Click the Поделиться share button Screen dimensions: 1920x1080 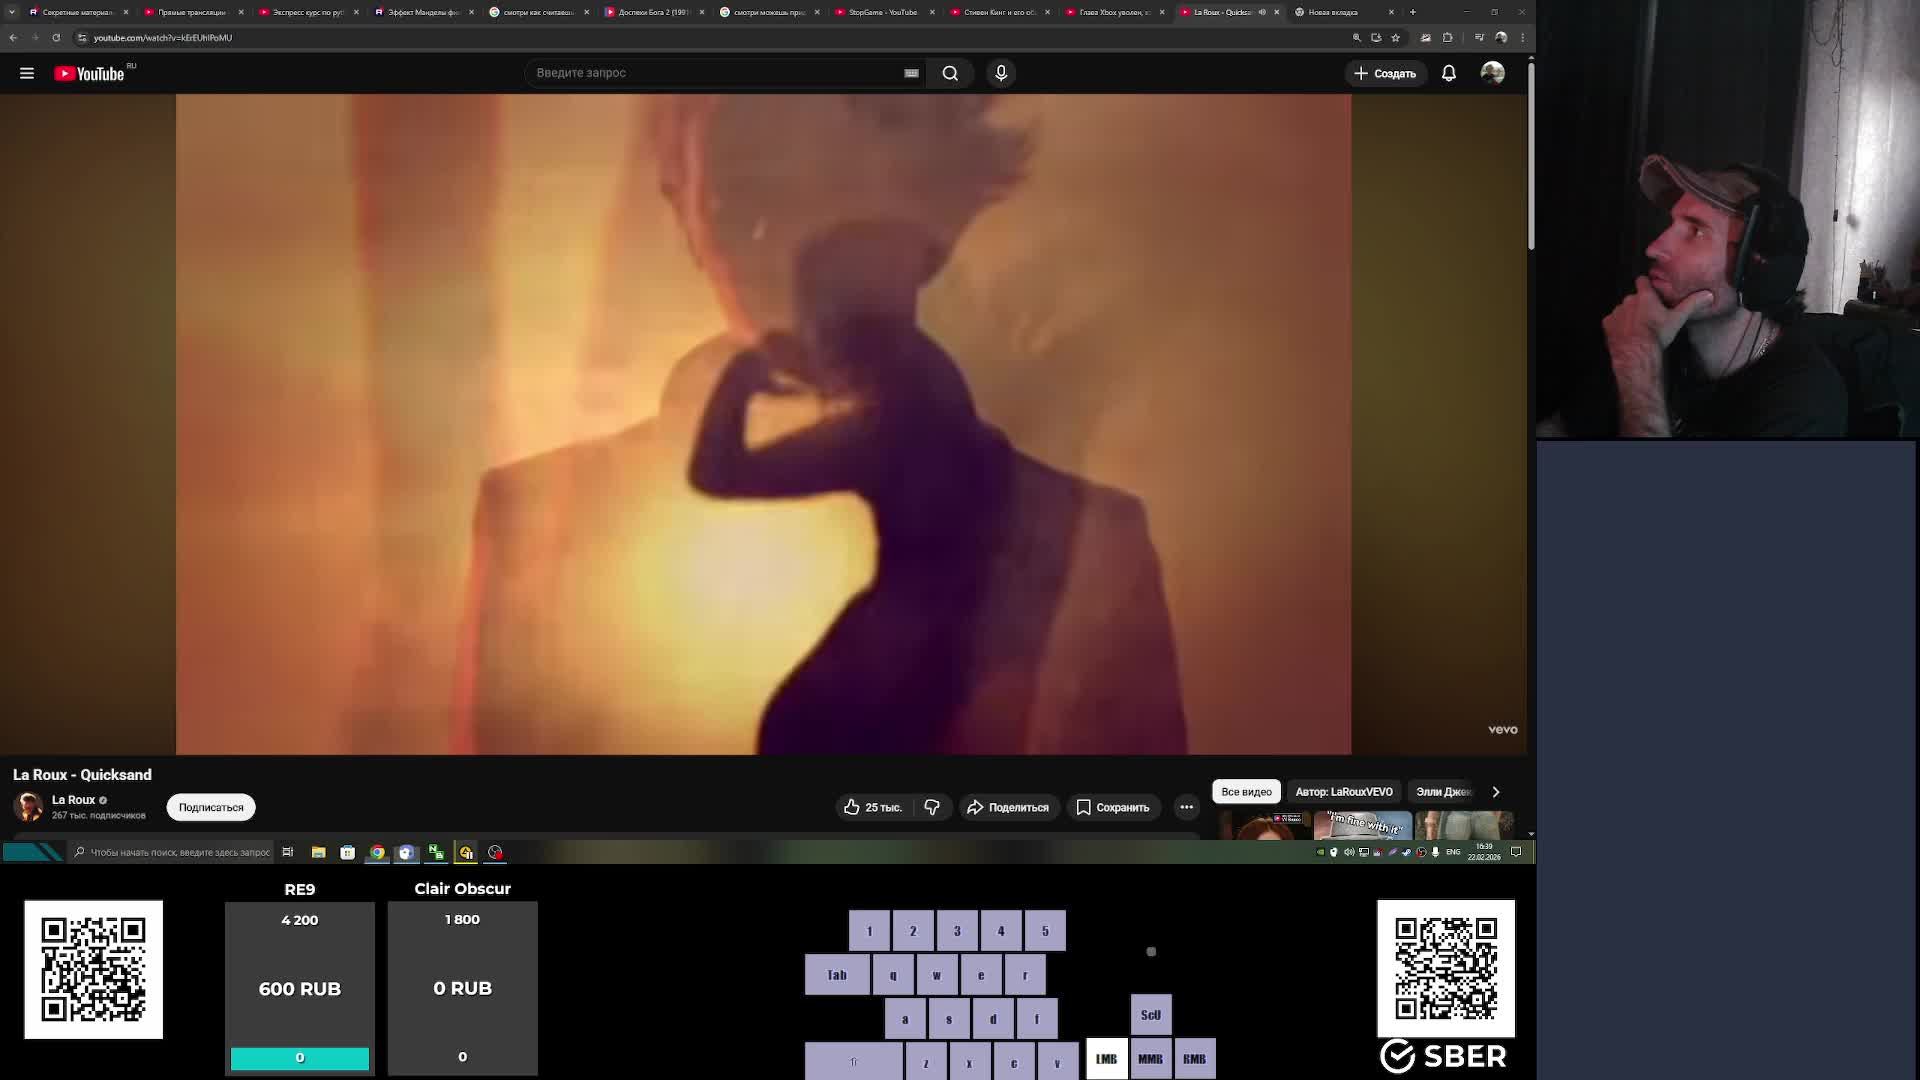pos(1008,807)
